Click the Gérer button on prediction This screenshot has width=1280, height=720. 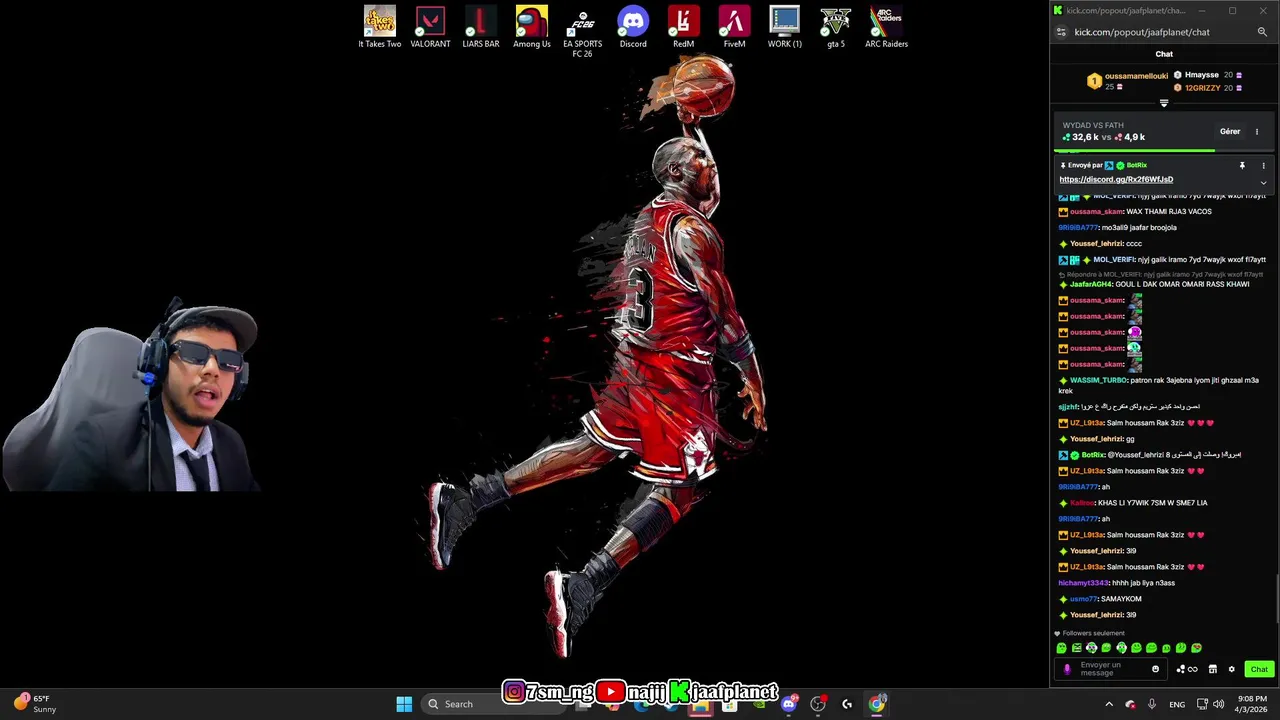pos(1230,131)
